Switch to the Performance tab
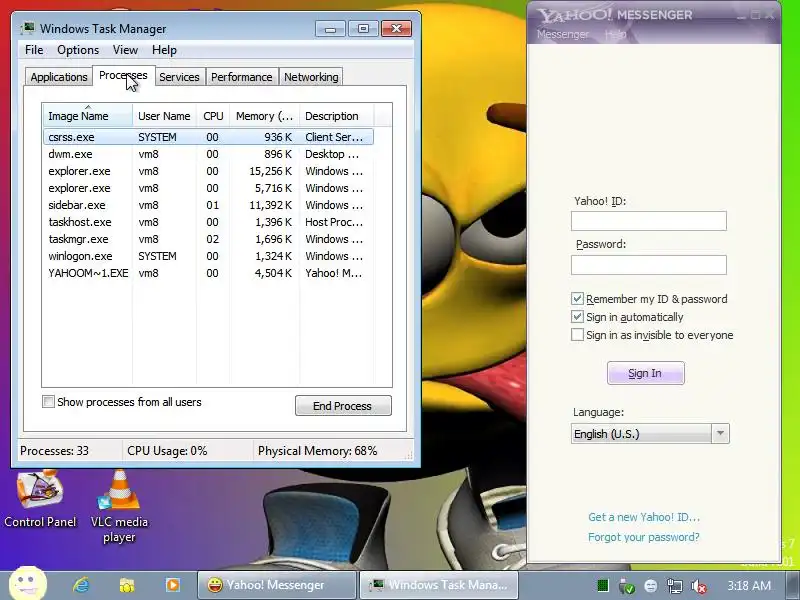Screen dimensions: 800x600 (x=242, y=77)
